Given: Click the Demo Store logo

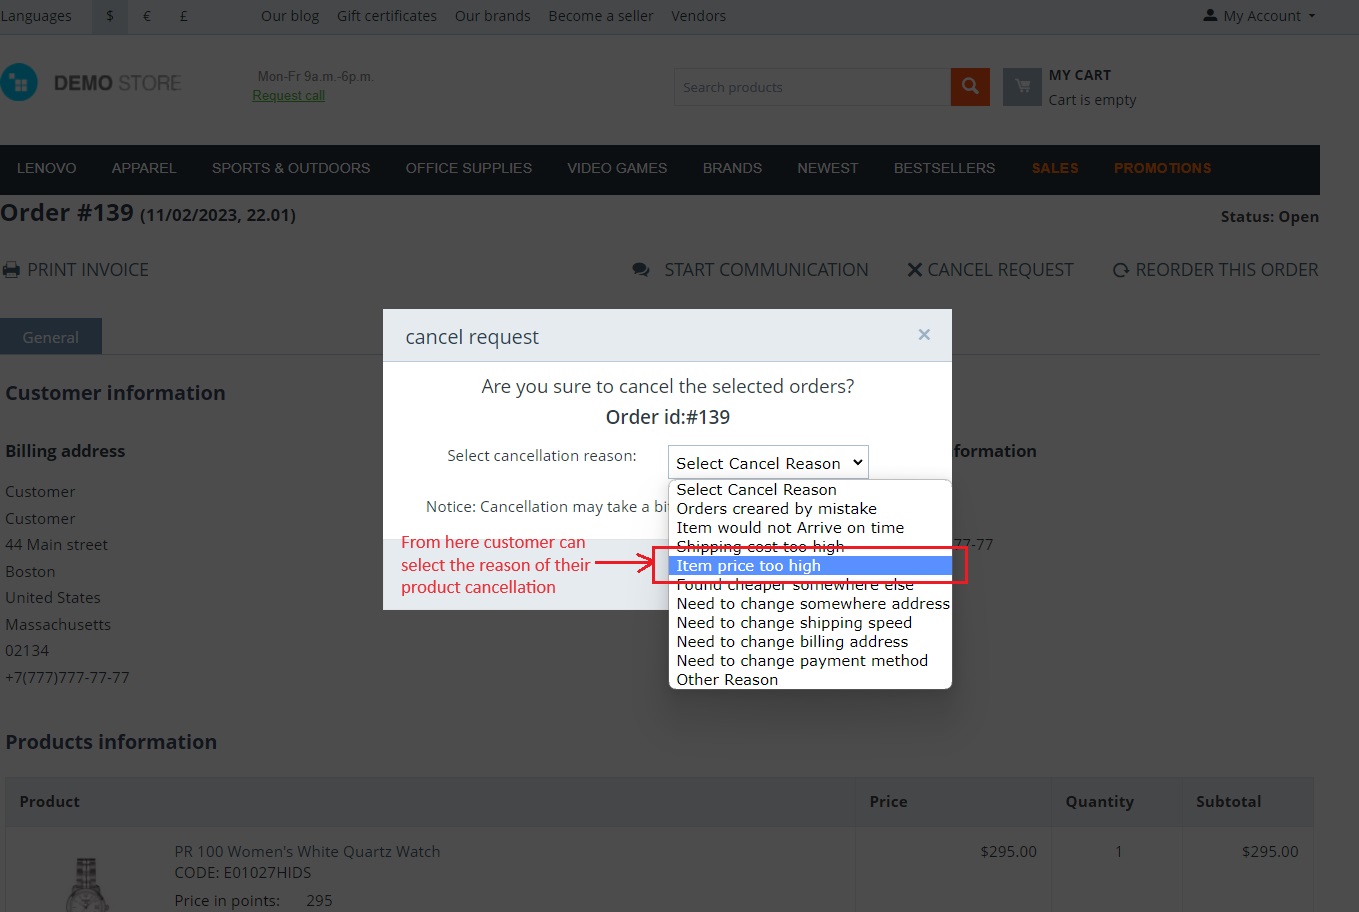Looking at the screenshot, I should click(x=91, y=83).
